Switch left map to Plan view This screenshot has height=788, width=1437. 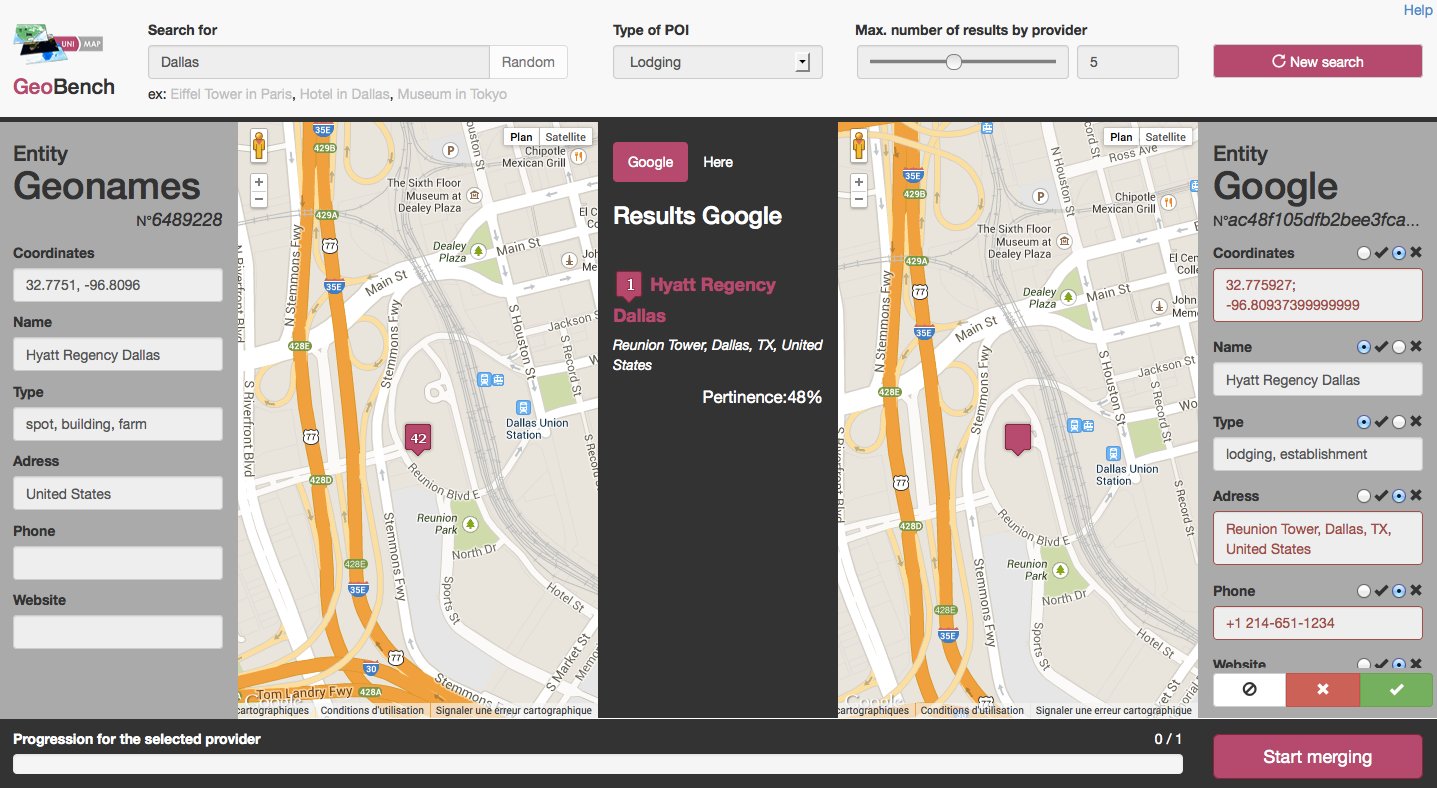(x=521, y=137)
